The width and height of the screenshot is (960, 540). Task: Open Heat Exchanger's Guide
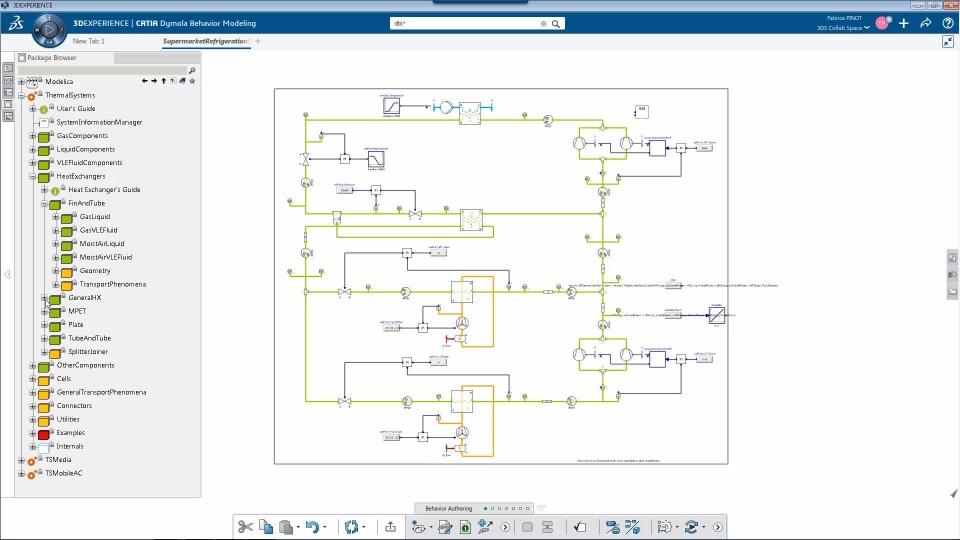coord(104,190)
